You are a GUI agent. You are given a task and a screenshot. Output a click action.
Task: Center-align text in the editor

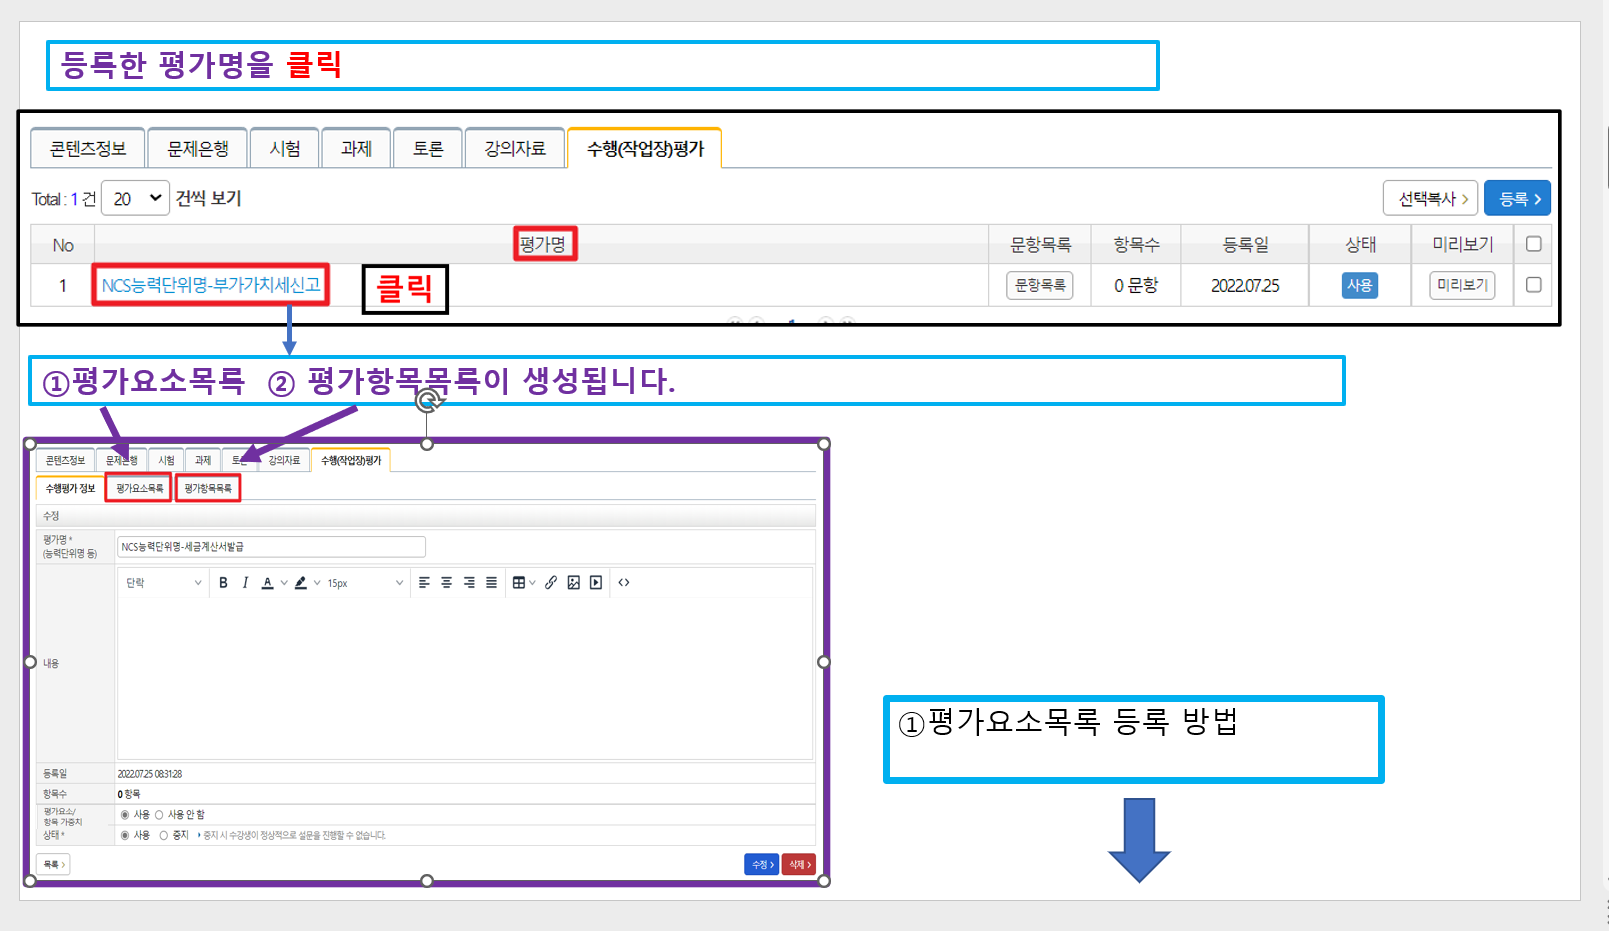[x=447, y=583]
